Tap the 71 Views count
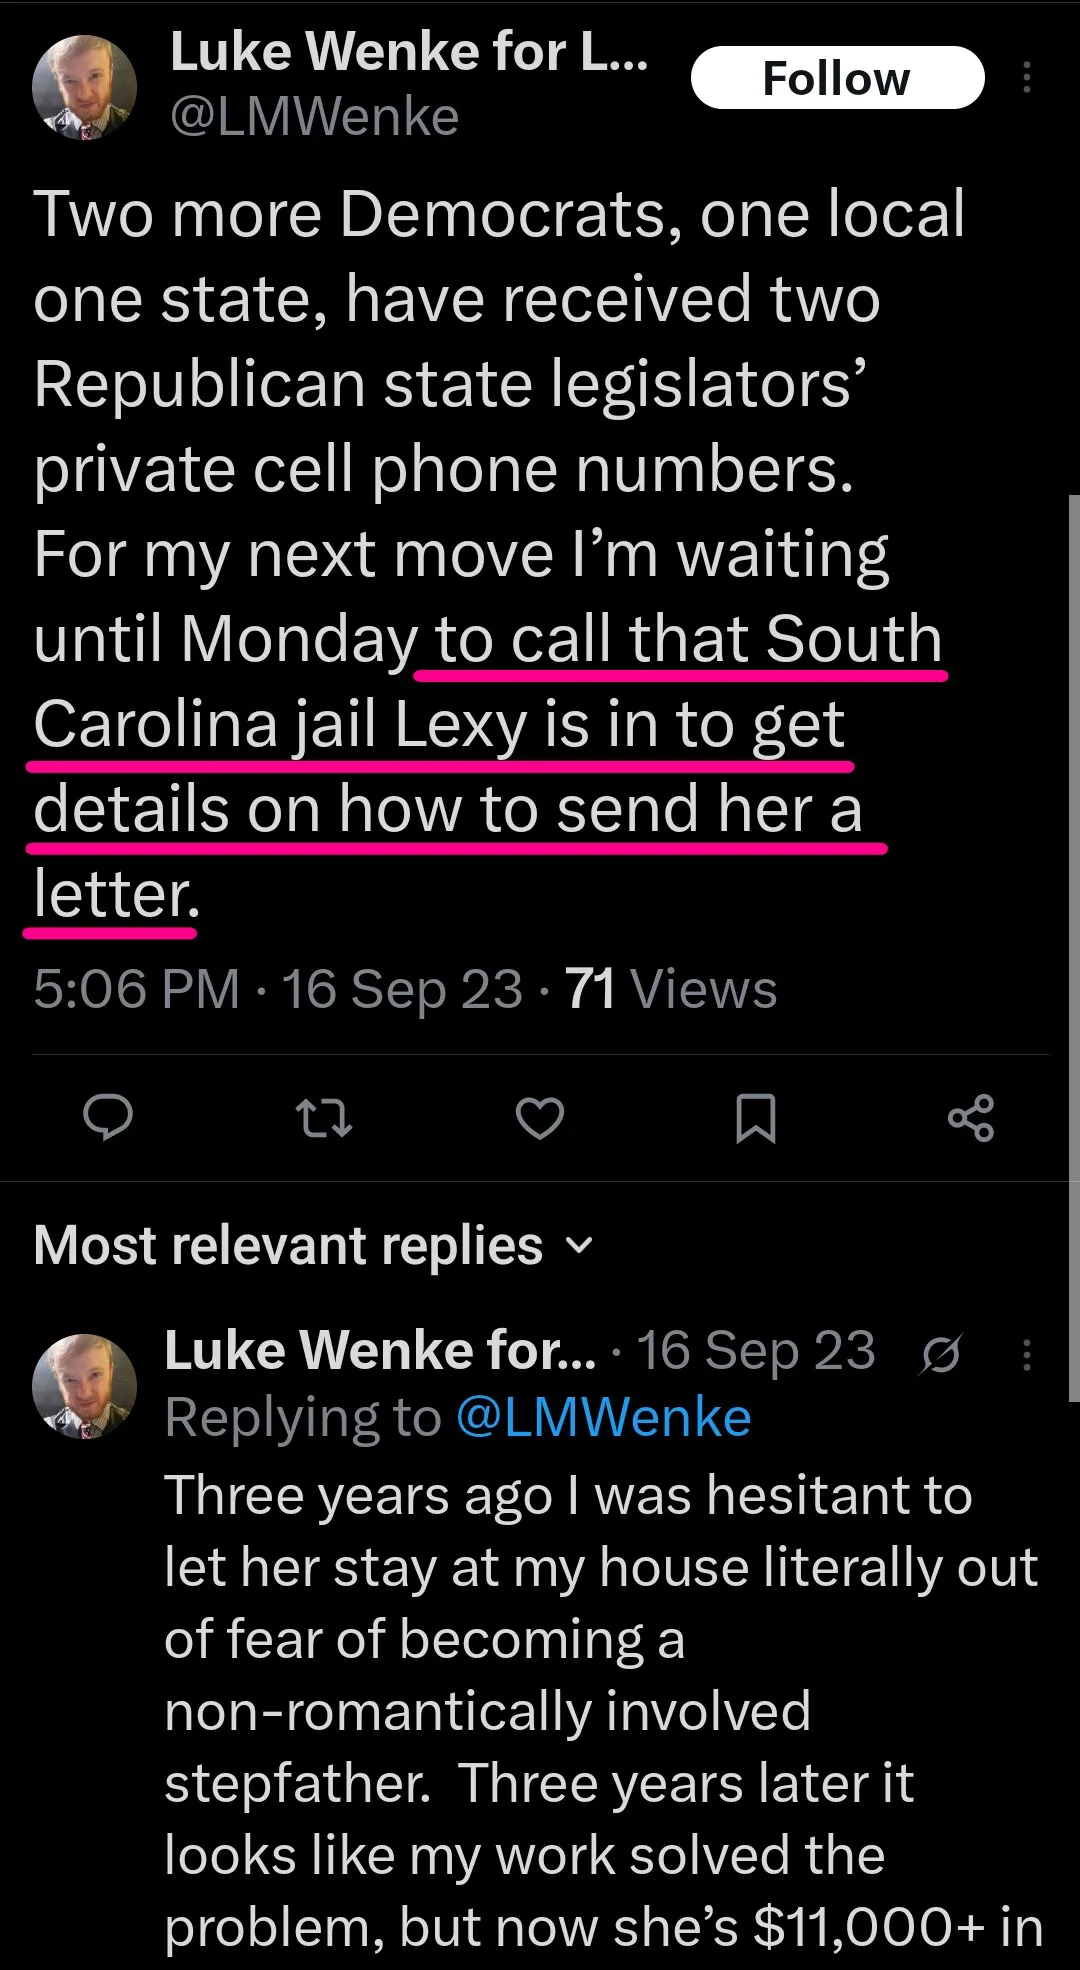The height and width of the screenshot is (1970, 1080). click(x=671, y=989)
